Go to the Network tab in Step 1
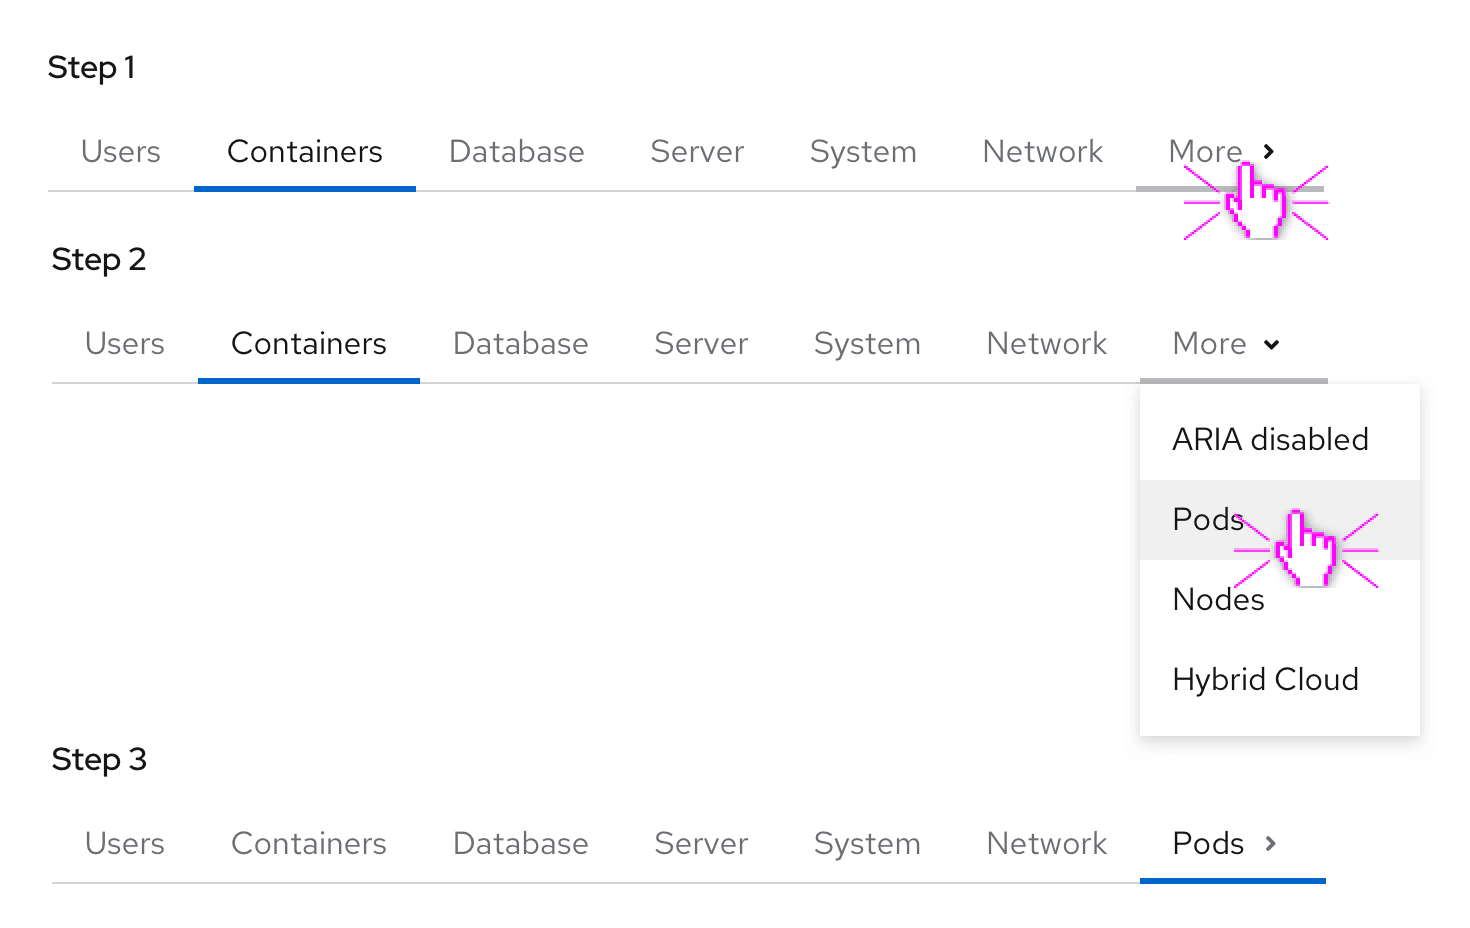 (x=1043, y=152)
